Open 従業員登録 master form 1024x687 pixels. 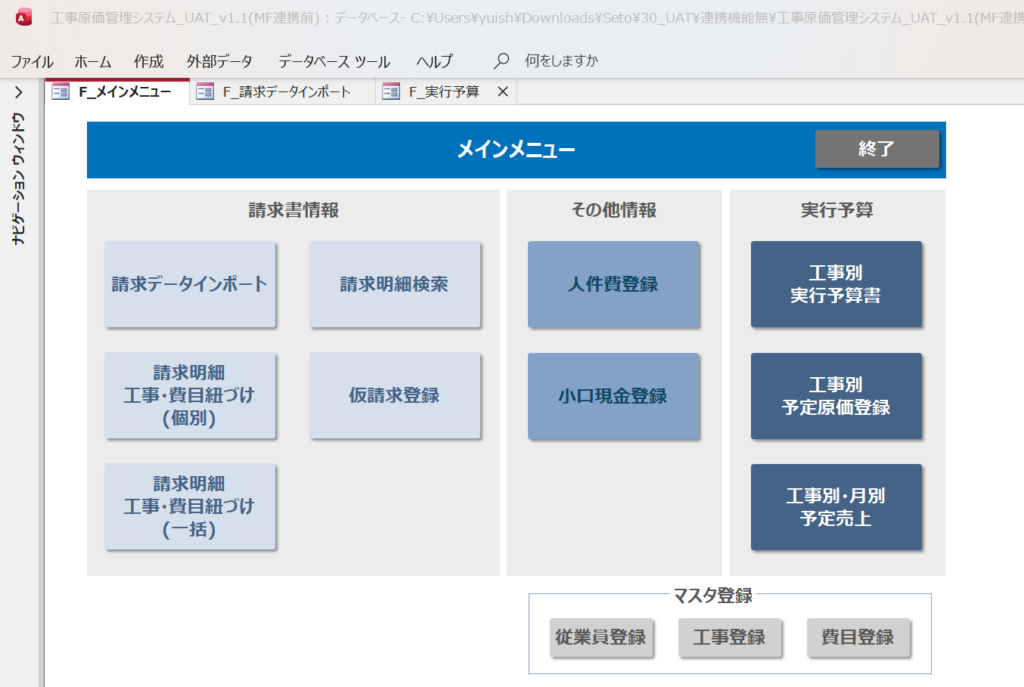(601, 638)
